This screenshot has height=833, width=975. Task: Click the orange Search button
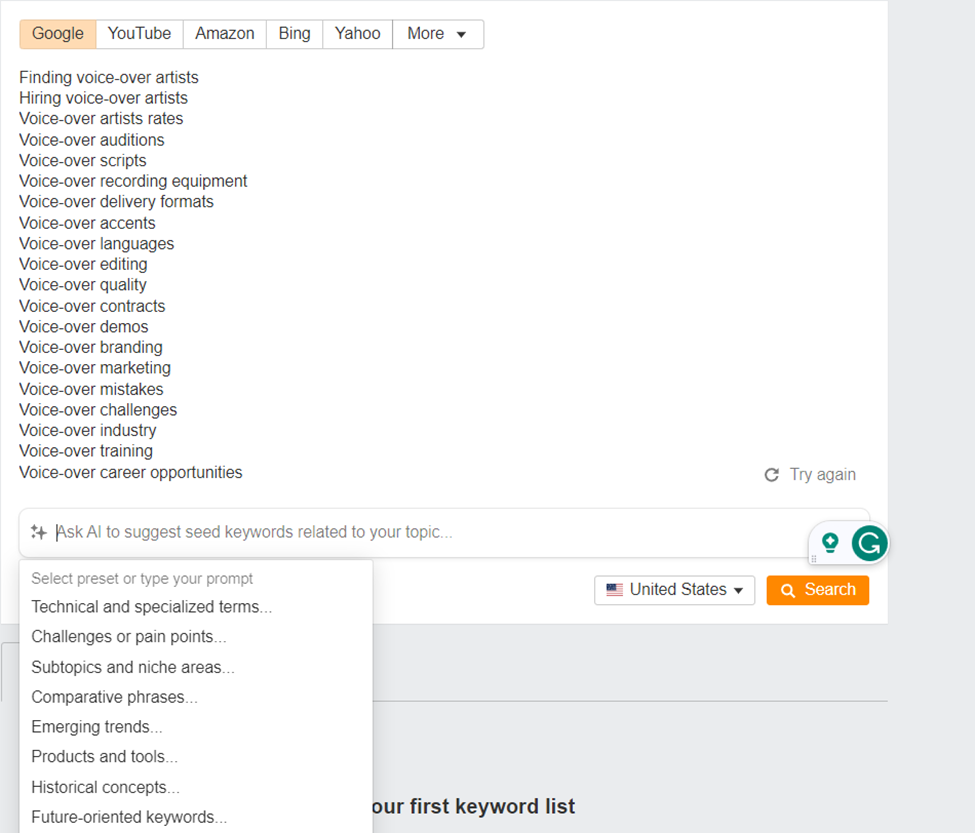click(818, 590)
